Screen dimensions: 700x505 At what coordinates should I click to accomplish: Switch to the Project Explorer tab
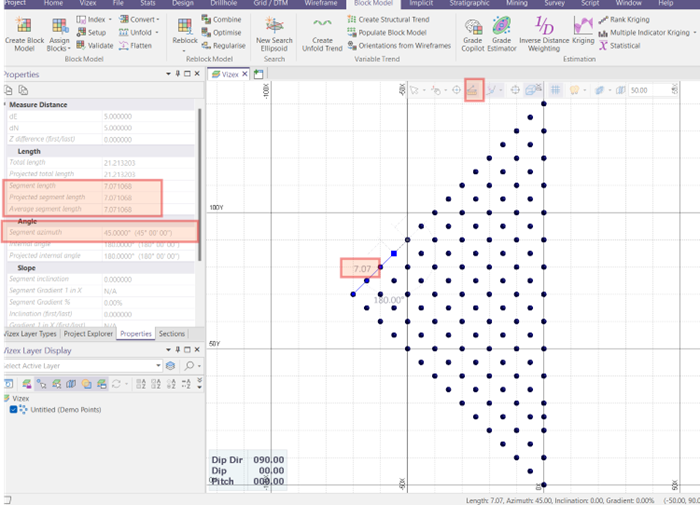[88, 334]
